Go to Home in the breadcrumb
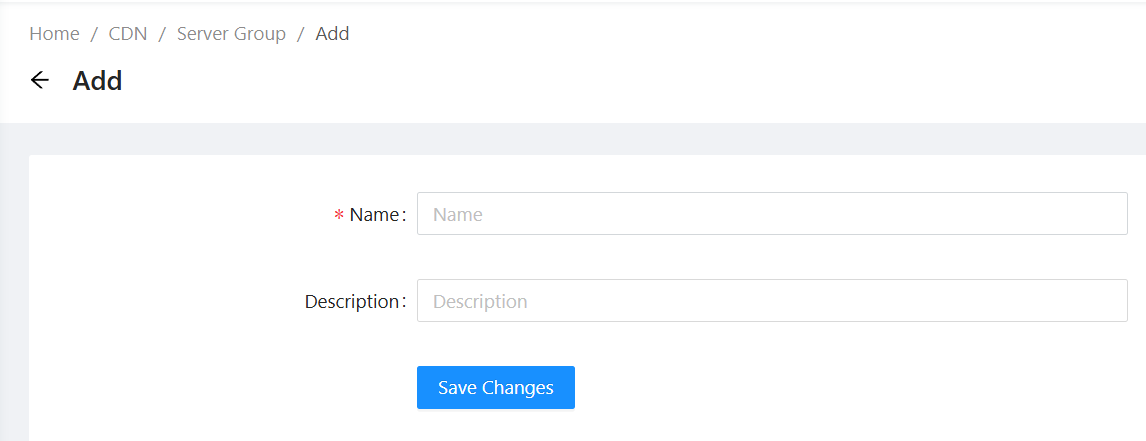The height and width of the screenshot is (441, 1146). point(54,34)
